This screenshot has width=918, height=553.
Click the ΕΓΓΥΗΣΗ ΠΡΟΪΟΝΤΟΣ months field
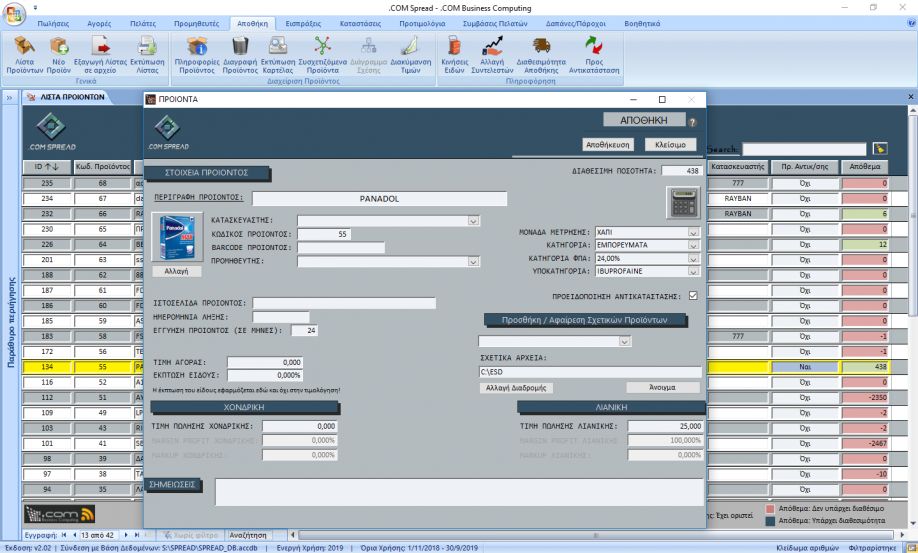coord(304,331)
